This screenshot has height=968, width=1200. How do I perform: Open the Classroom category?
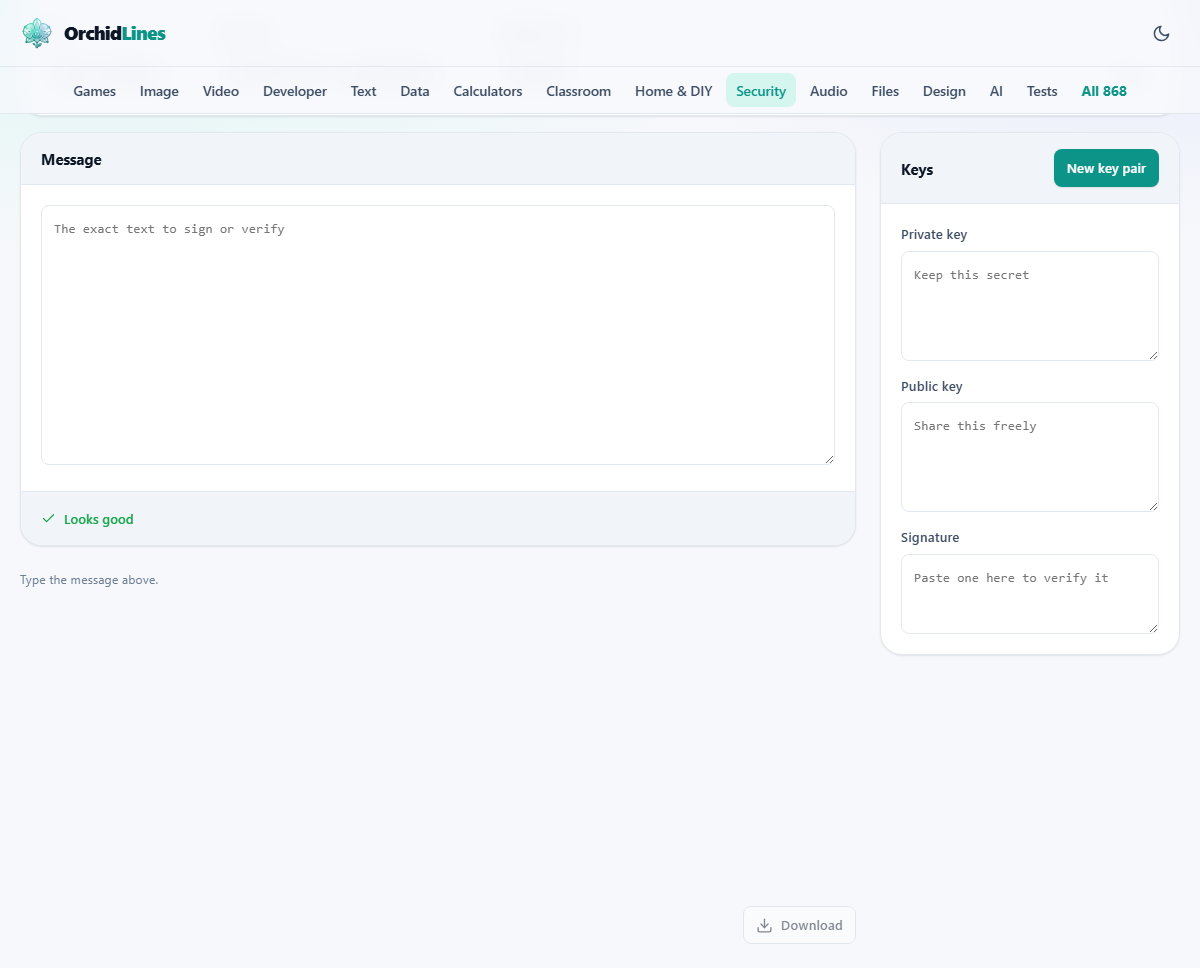click(x=578, y=91)
